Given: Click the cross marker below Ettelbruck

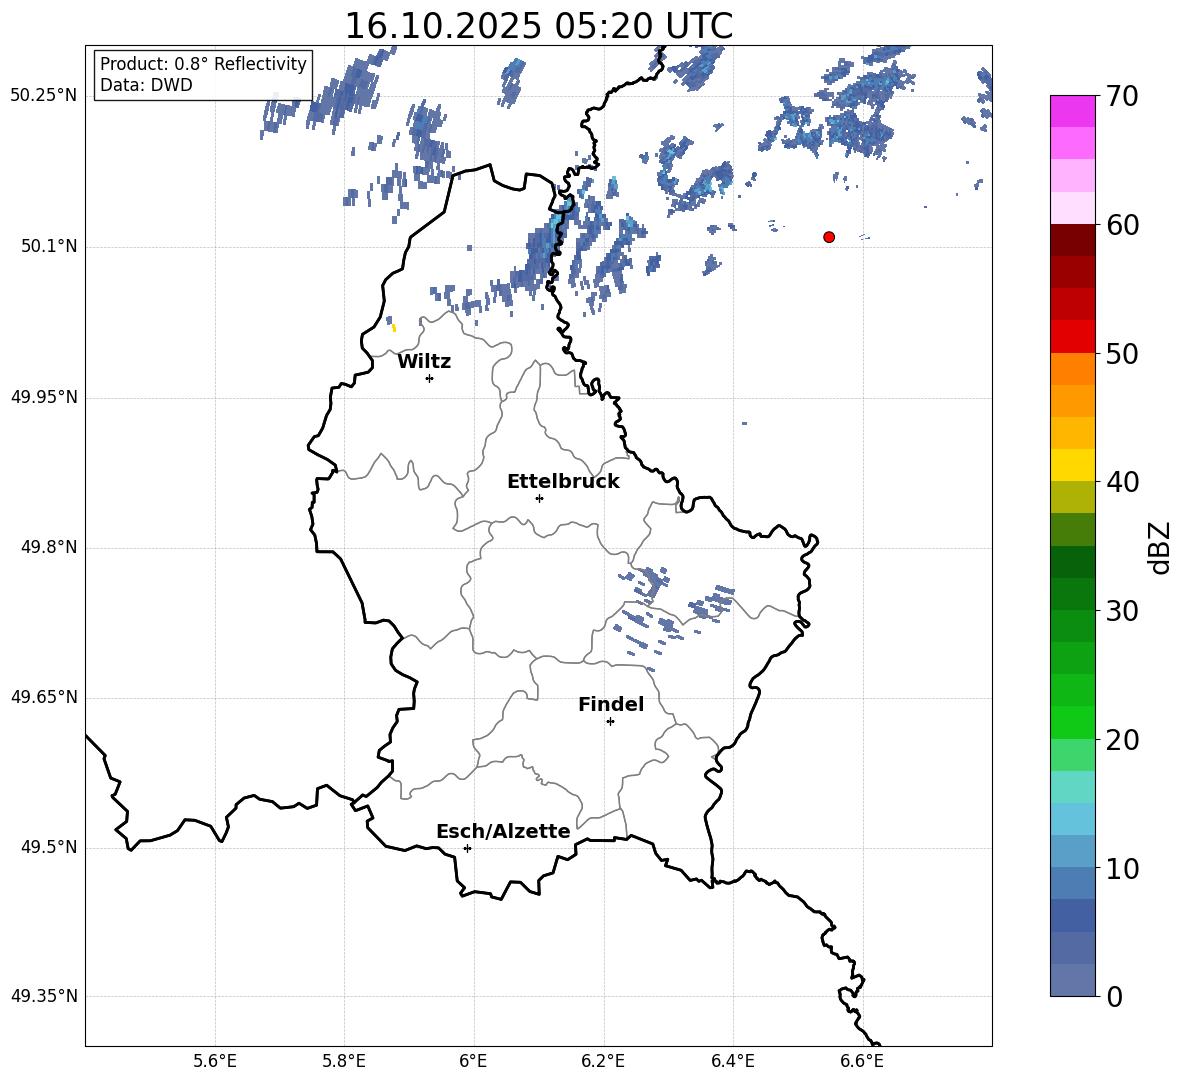Looking at the screenshot, I should [539, 498].
